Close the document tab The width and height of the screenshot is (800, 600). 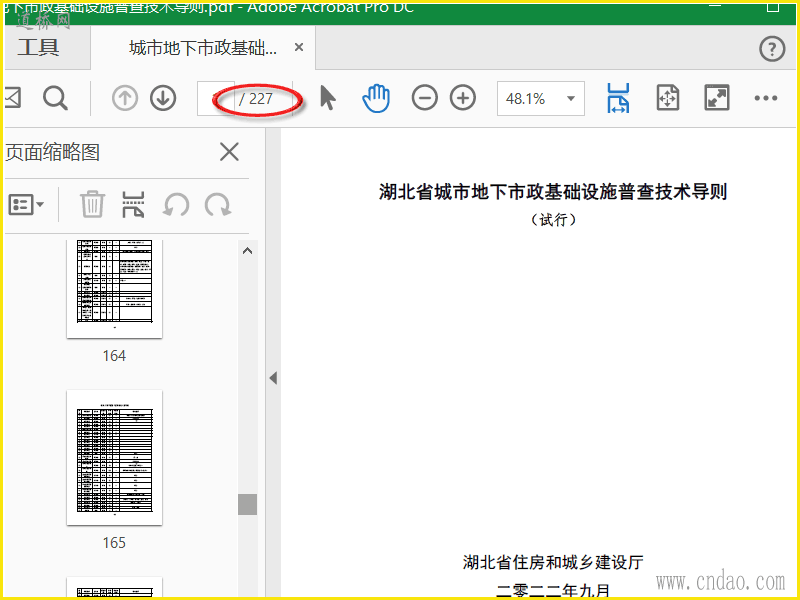pyautogui.click(x=299, y=47)
